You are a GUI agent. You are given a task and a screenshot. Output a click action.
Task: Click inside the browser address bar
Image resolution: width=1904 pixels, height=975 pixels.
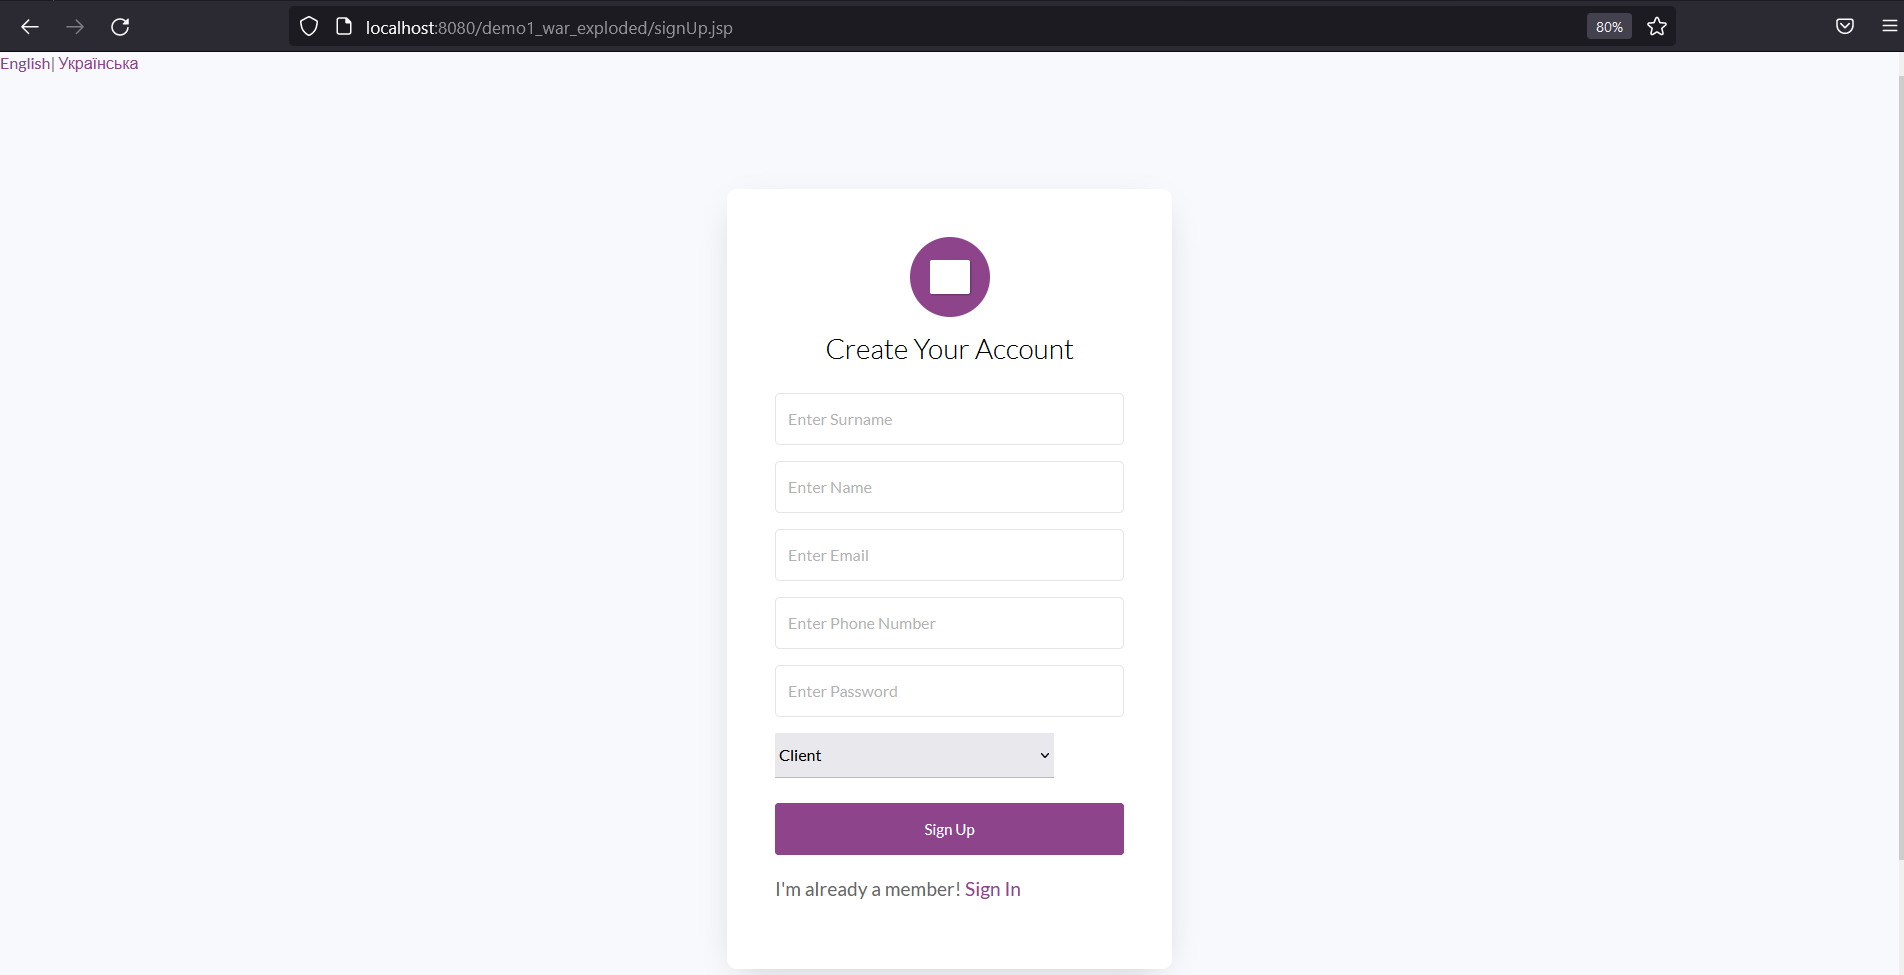click(x=800, y=27)
